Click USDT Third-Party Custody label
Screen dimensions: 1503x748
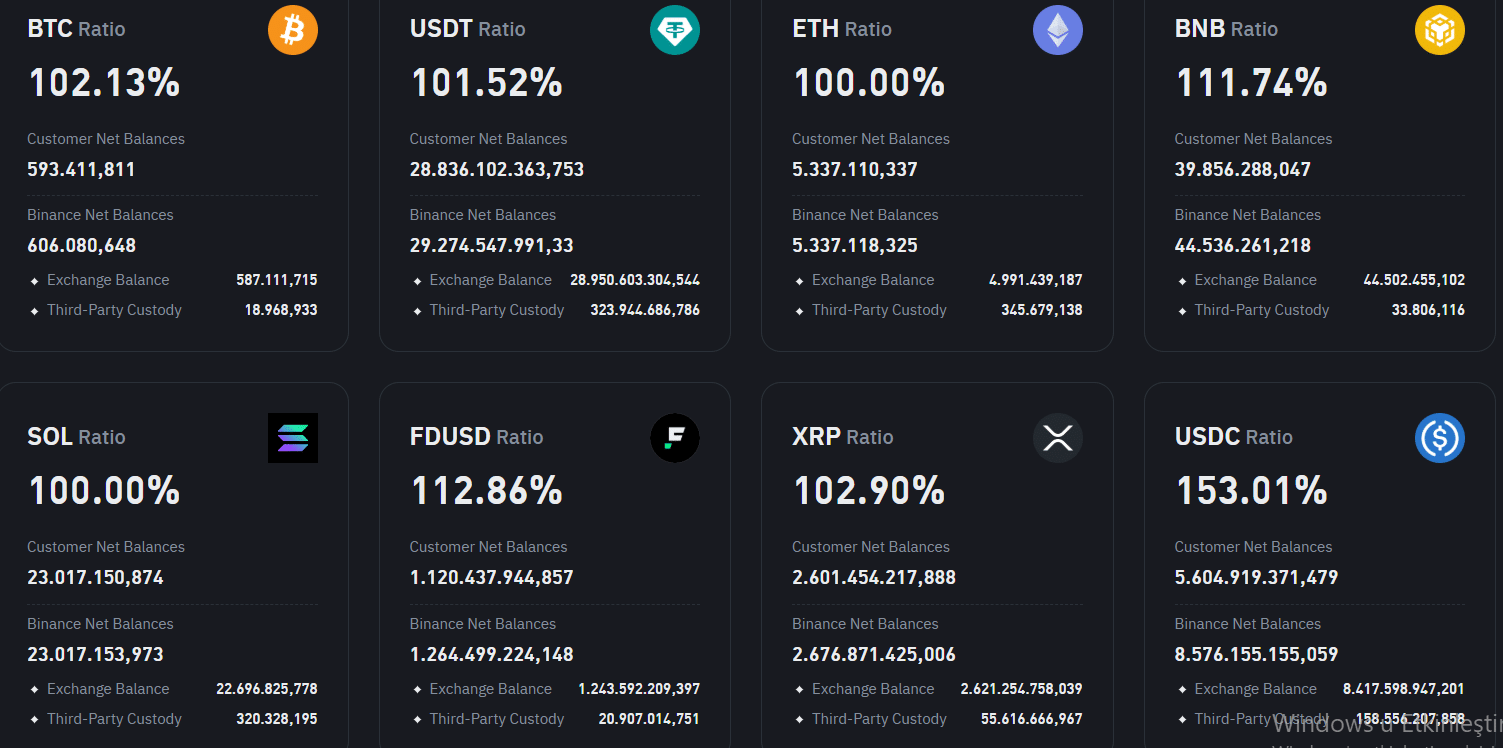[x=497, y=310]
